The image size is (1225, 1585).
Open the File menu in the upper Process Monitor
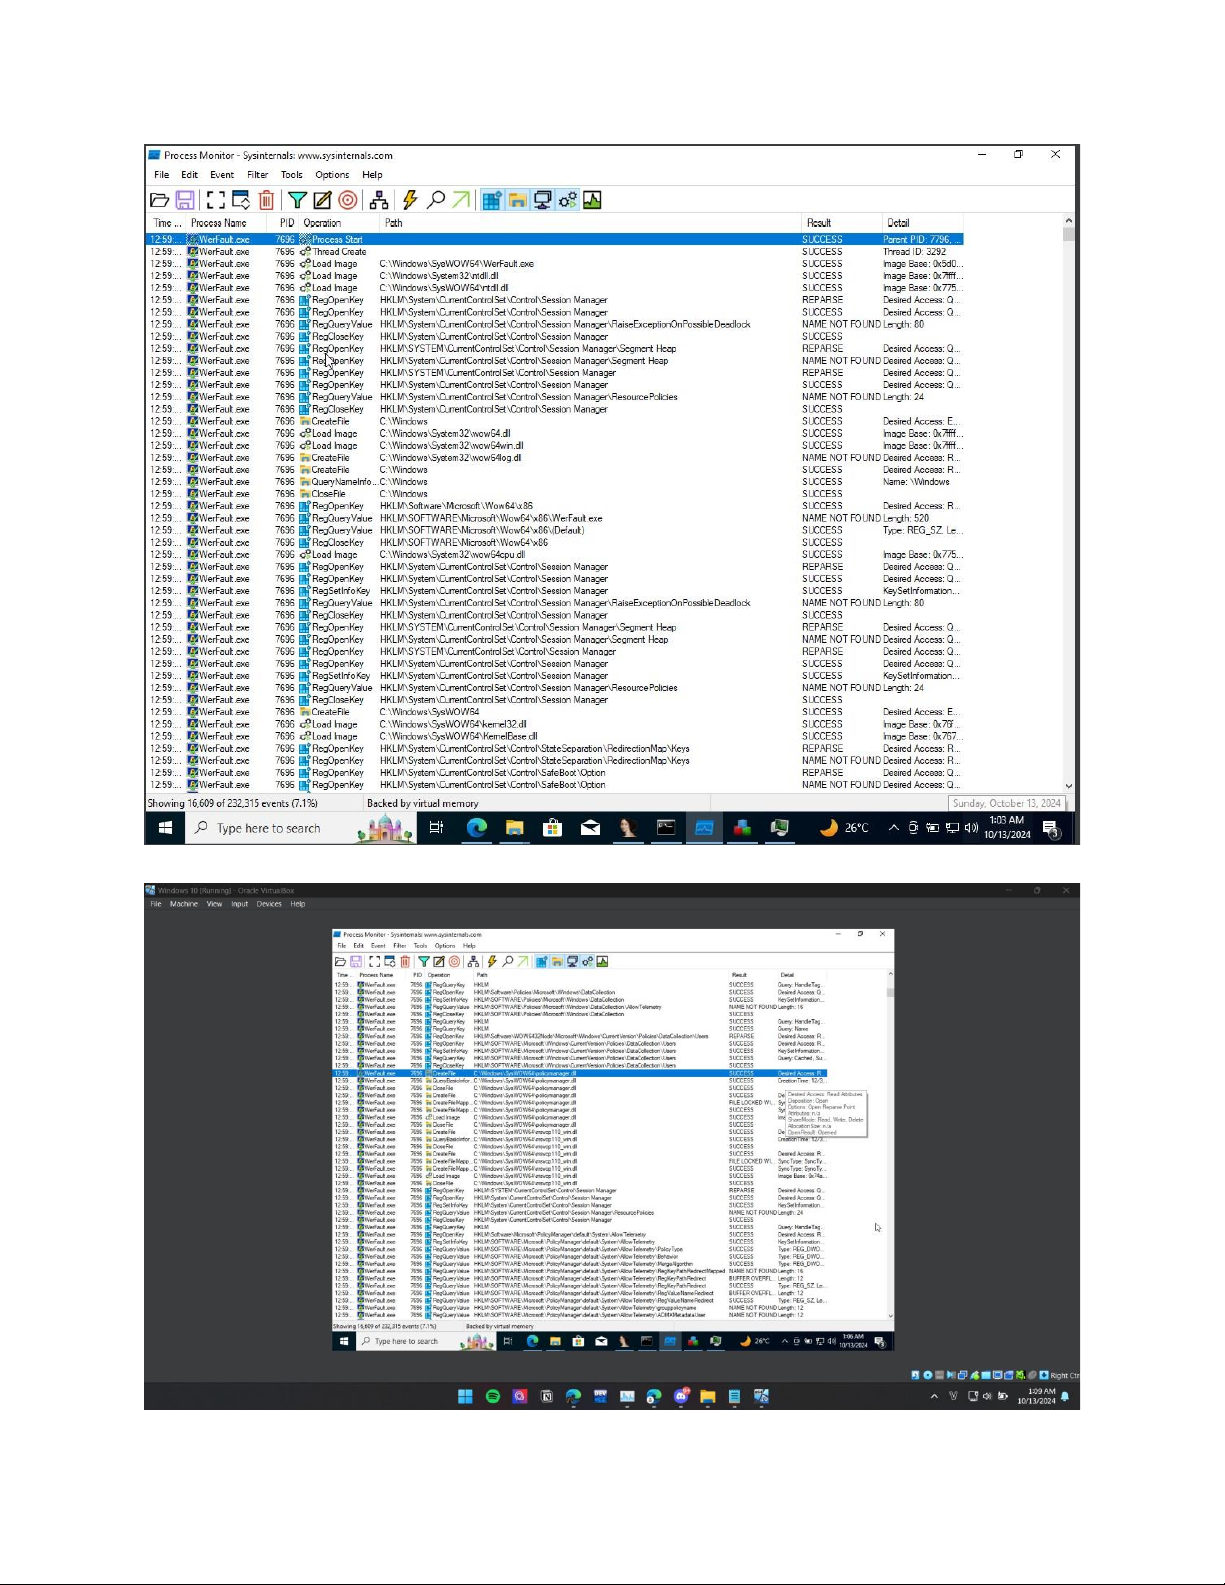161,175
